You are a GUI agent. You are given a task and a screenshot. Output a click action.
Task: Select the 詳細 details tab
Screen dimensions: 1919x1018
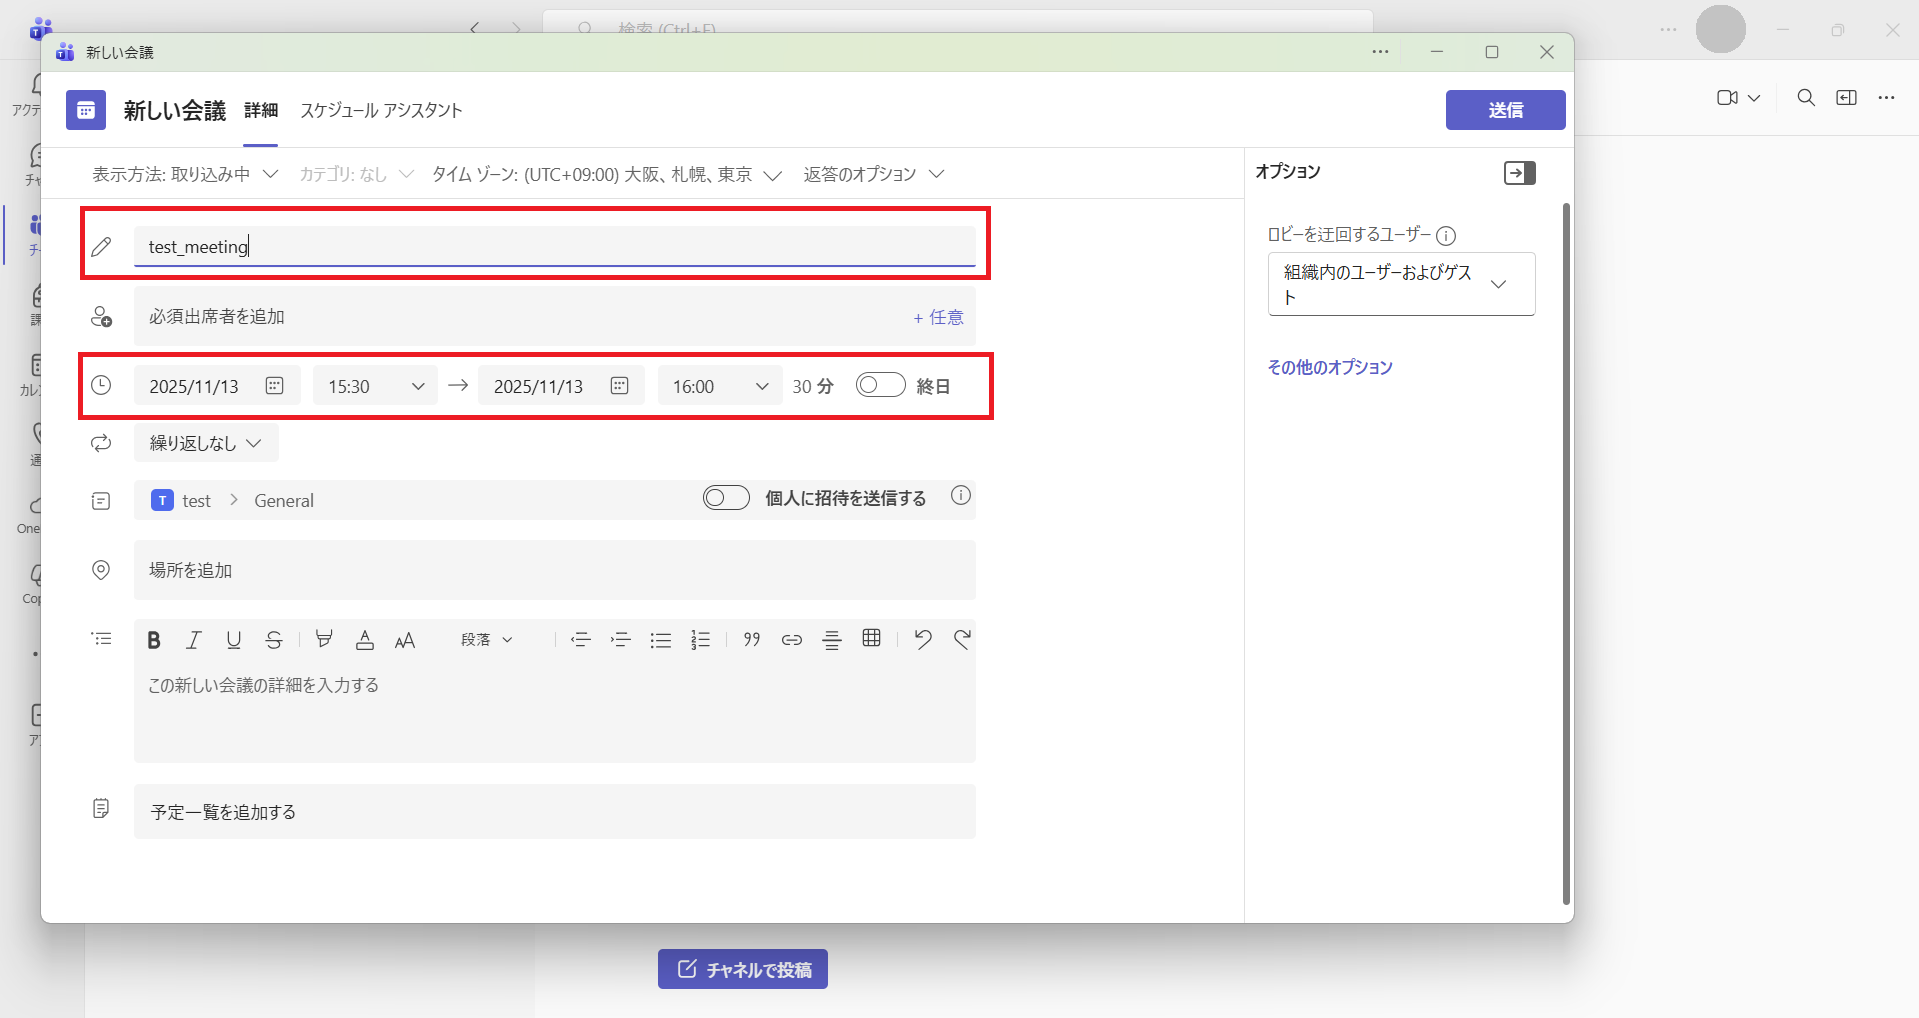(x=261, y=110)
